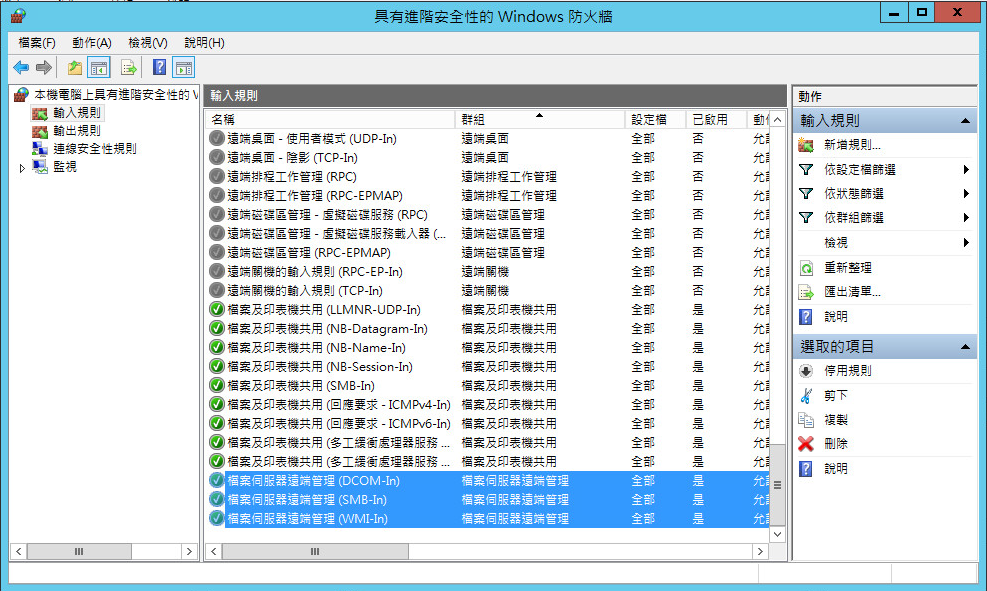Sort by the 群組 column header

[539, 120]
